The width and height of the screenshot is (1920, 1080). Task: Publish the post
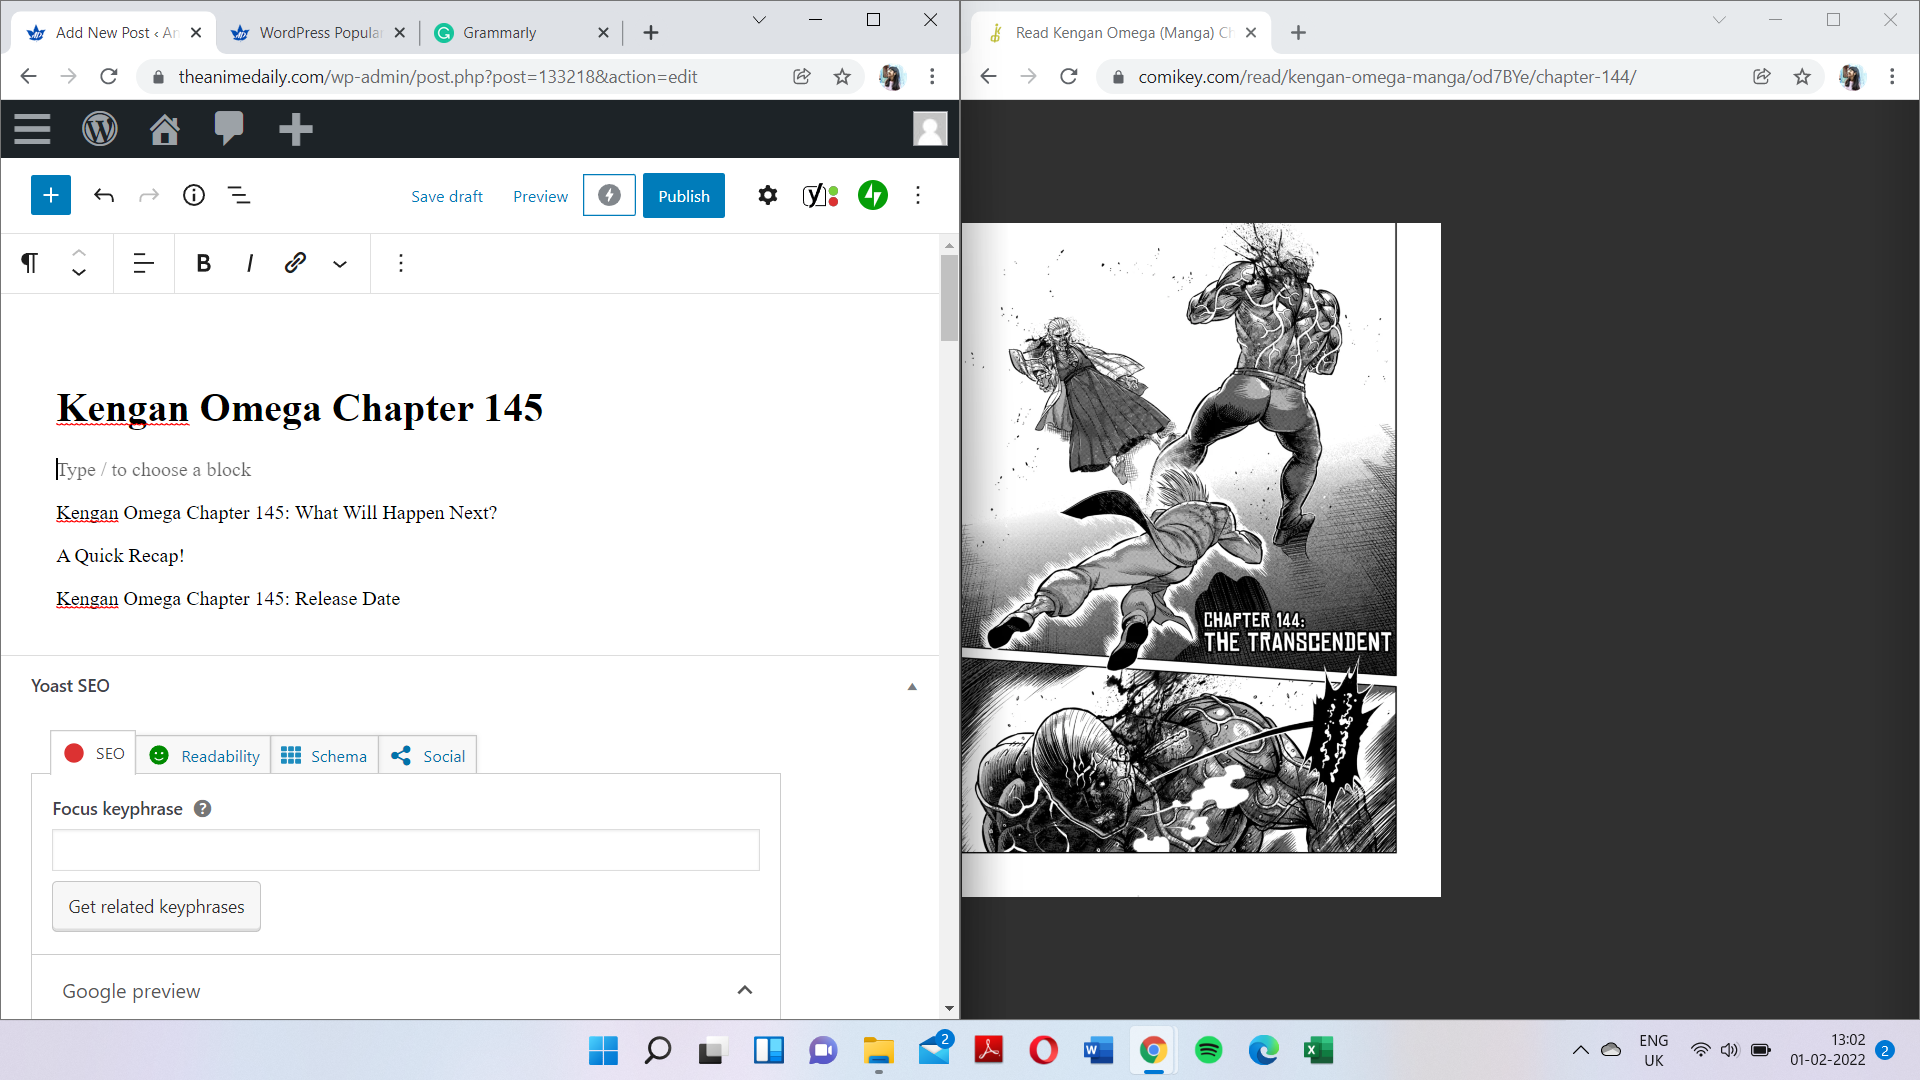(684, 195)
